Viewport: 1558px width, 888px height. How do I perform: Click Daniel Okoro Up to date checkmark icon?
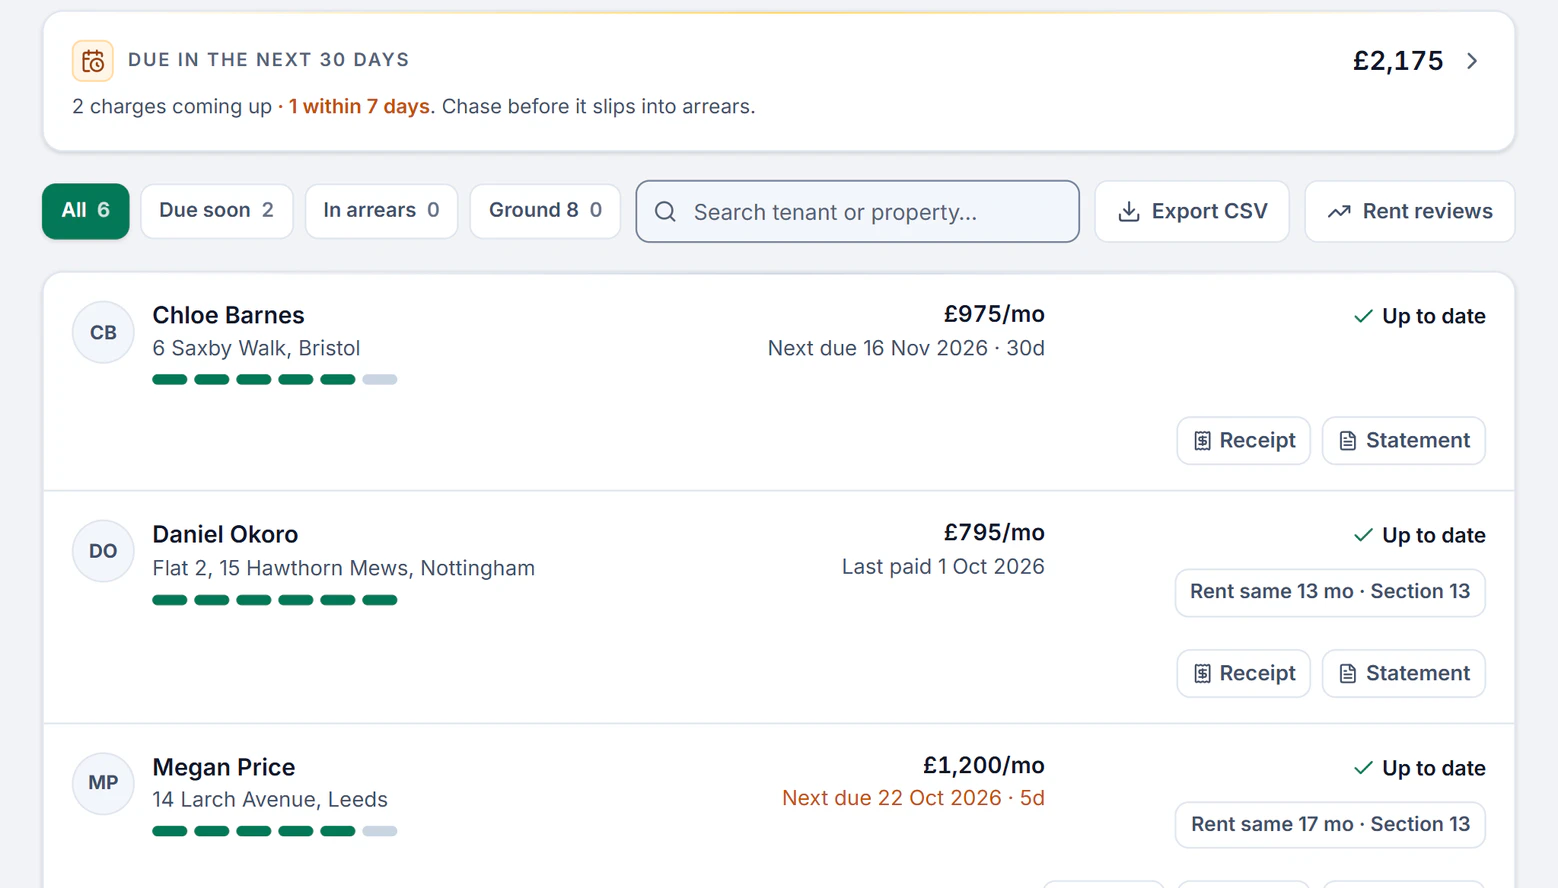1363,535
